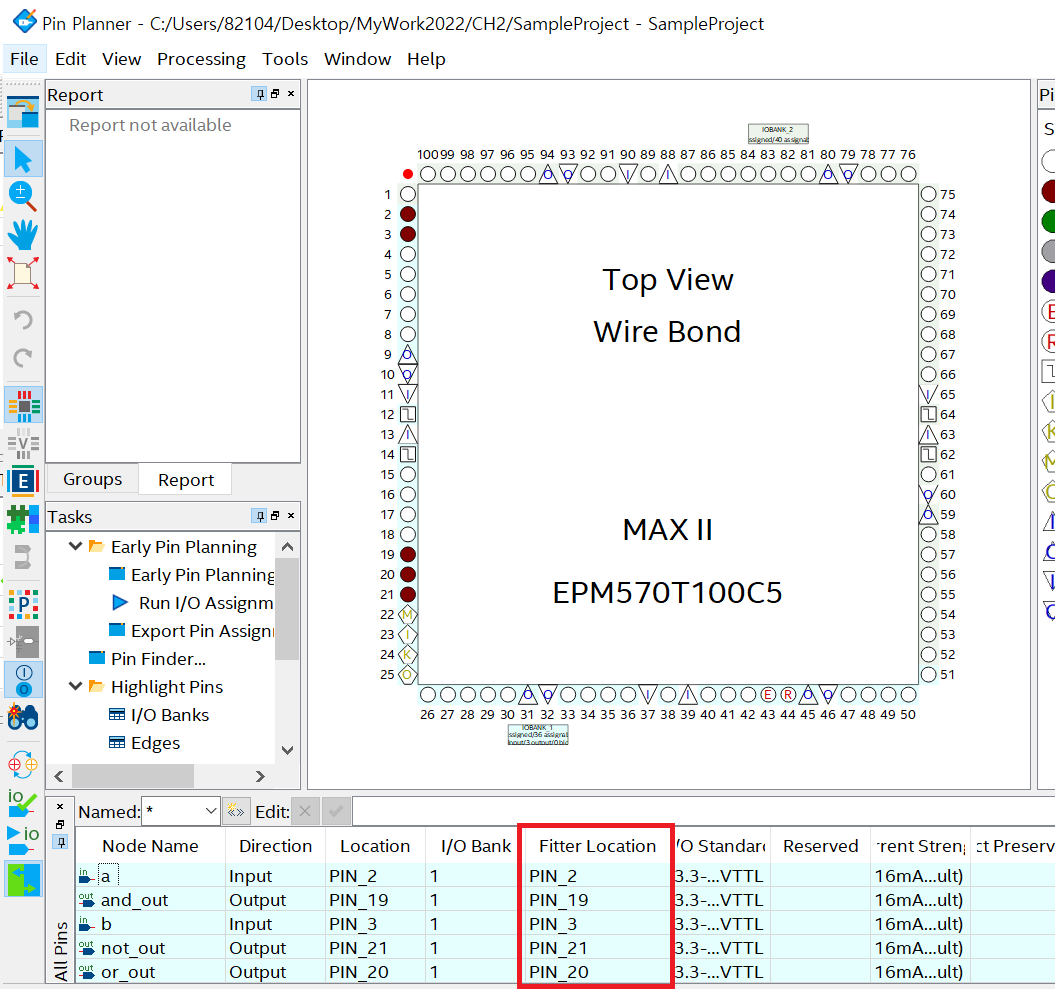Click the detach window icon atop the toolbar

click(x=24, y=112)
